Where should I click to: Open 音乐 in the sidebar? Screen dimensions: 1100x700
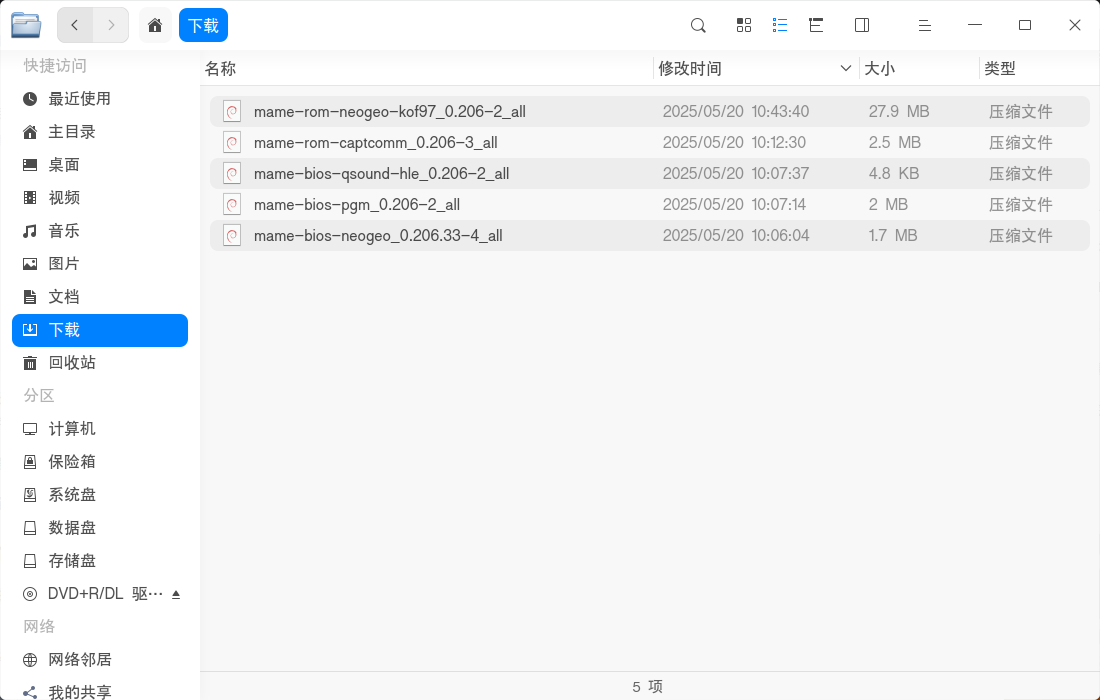pyautogui.click(x=100, y=231)
